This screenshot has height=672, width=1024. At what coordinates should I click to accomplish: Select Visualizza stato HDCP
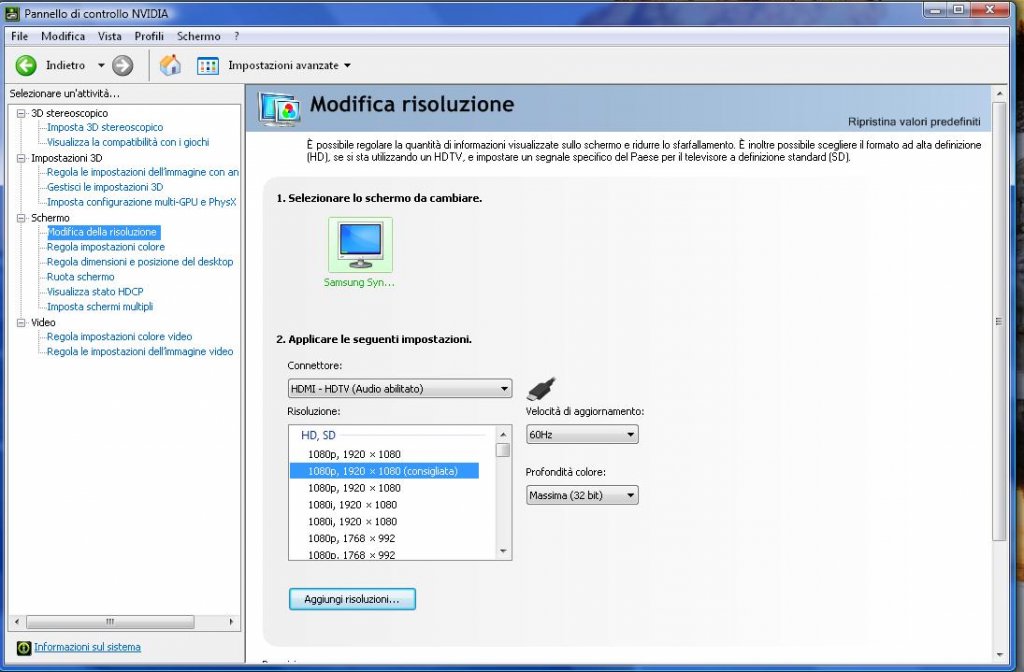pos(95,292)
